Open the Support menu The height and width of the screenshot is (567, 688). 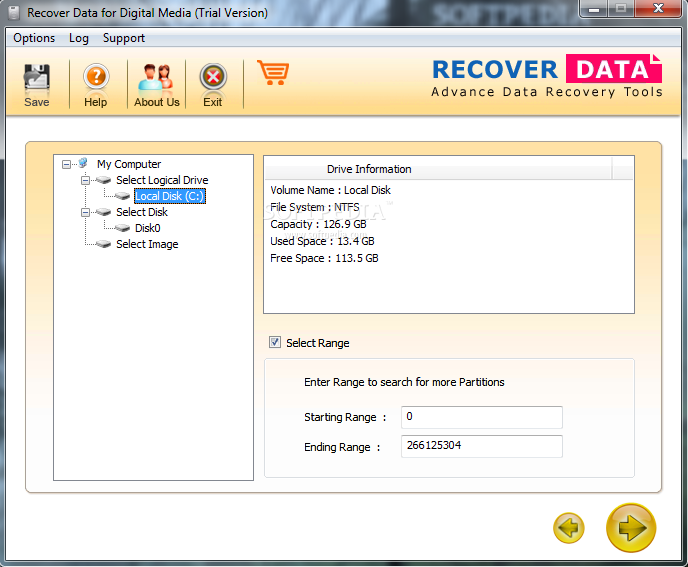click(124, 38)
